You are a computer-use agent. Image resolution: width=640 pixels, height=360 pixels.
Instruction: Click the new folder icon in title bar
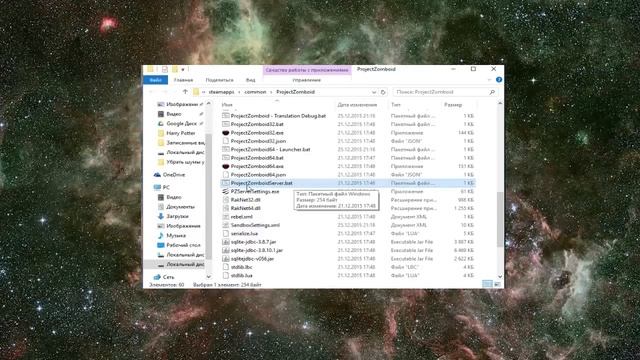click(x=175, y=69)
